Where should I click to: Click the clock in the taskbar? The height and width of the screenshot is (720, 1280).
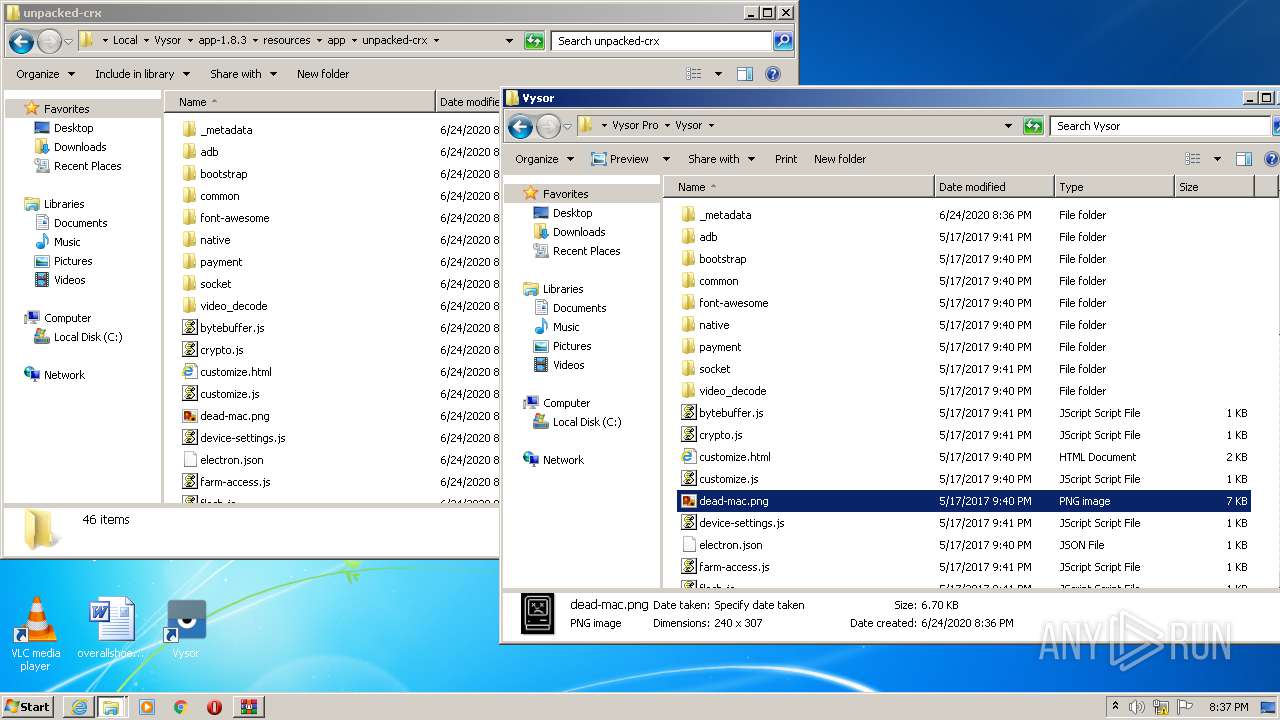1228,707
